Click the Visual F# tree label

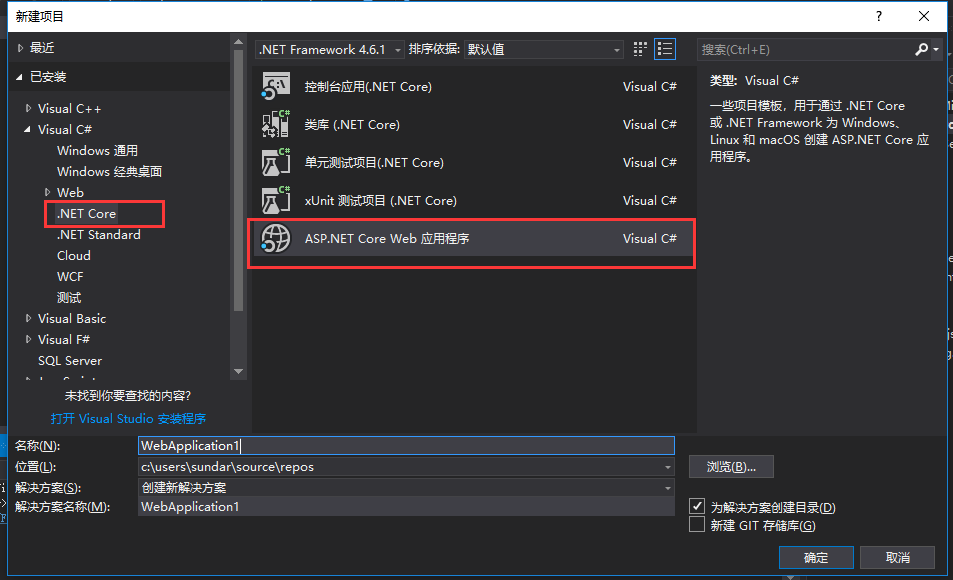63,339
